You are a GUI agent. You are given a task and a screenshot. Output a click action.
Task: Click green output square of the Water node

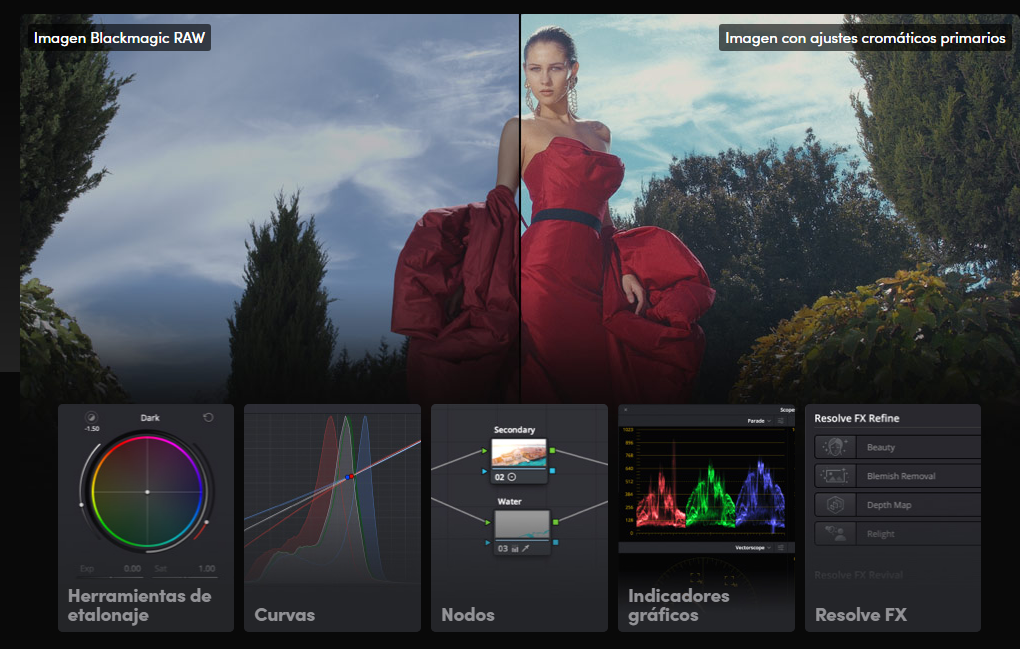(555, 522)
